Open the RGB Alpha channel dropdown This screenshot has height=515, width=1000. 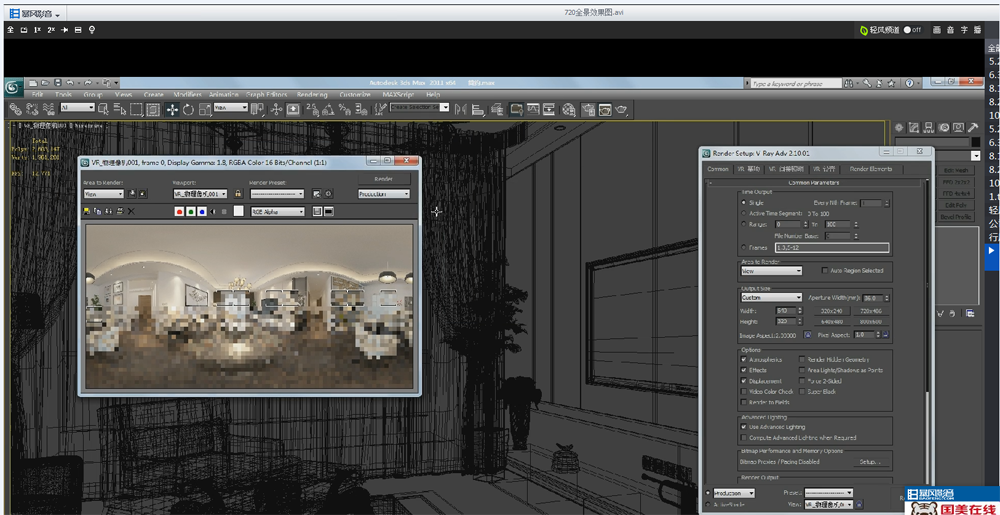pyautogui.click(x=277, y=212)
